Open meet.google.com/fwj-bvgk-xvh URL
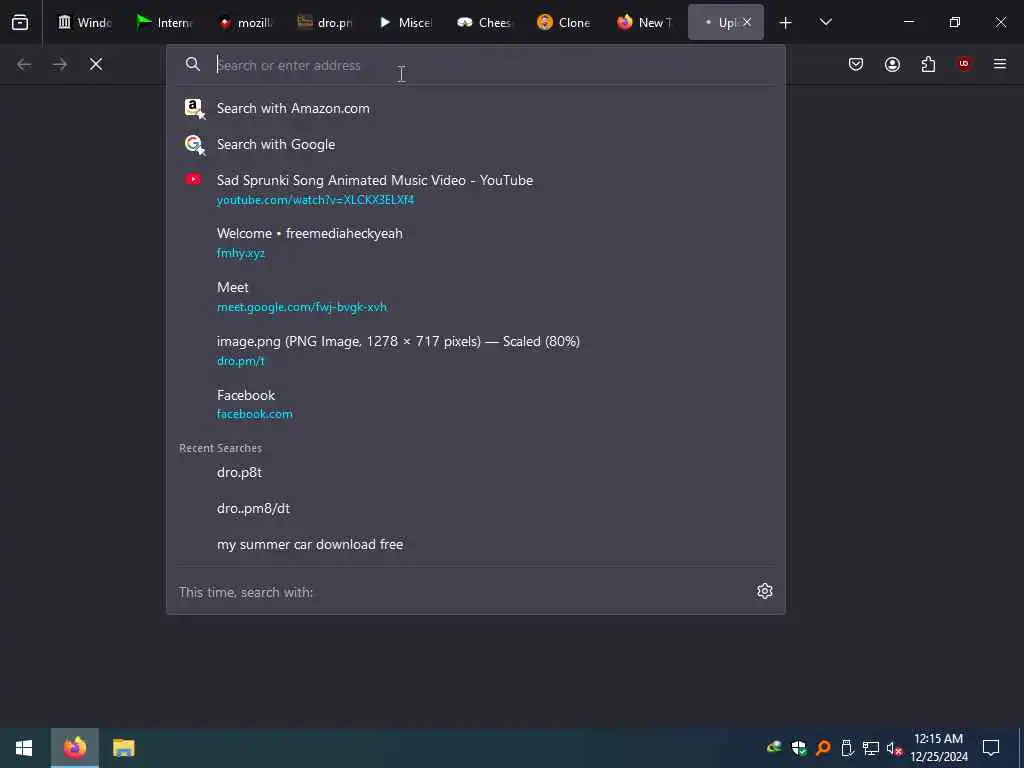The height and width of the screenshot is (768, 1024). pyautogui.click(x=302, y=307)
